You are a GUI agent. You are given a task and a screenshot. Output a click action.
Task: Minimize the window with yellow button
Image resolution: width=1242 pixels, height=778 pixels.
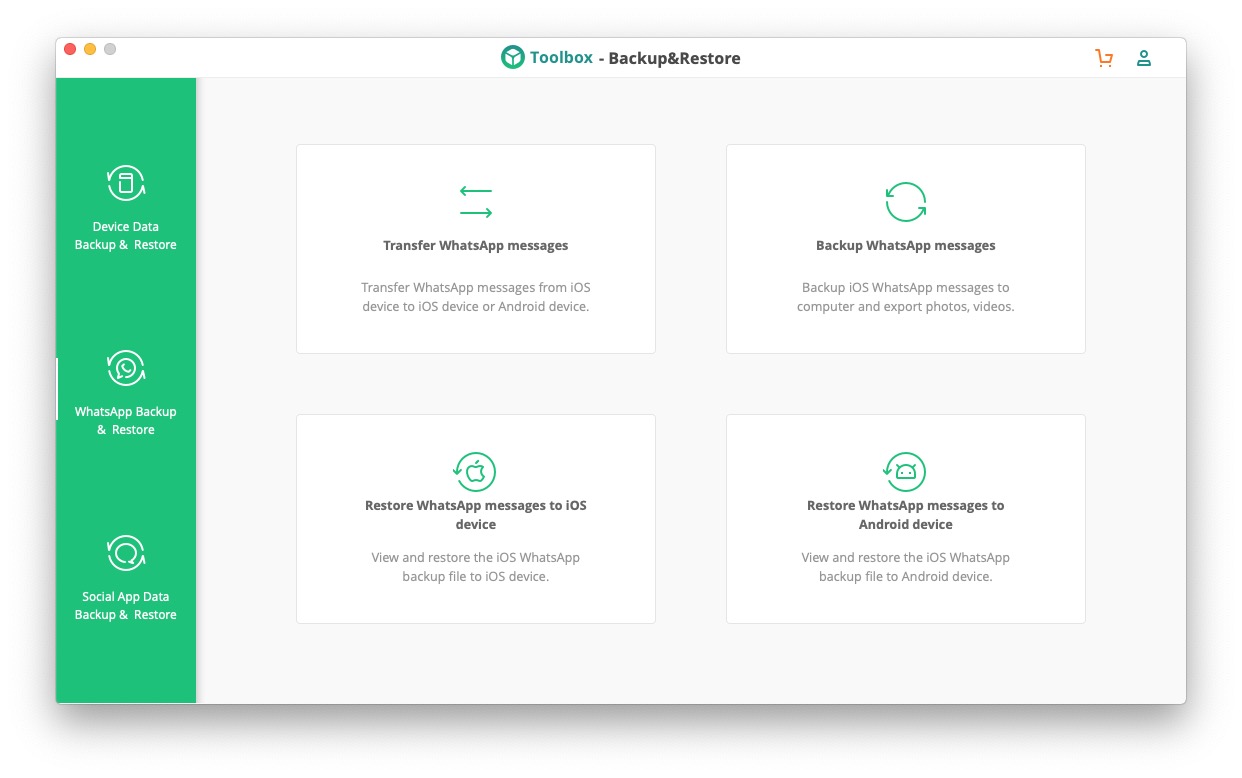90,49
